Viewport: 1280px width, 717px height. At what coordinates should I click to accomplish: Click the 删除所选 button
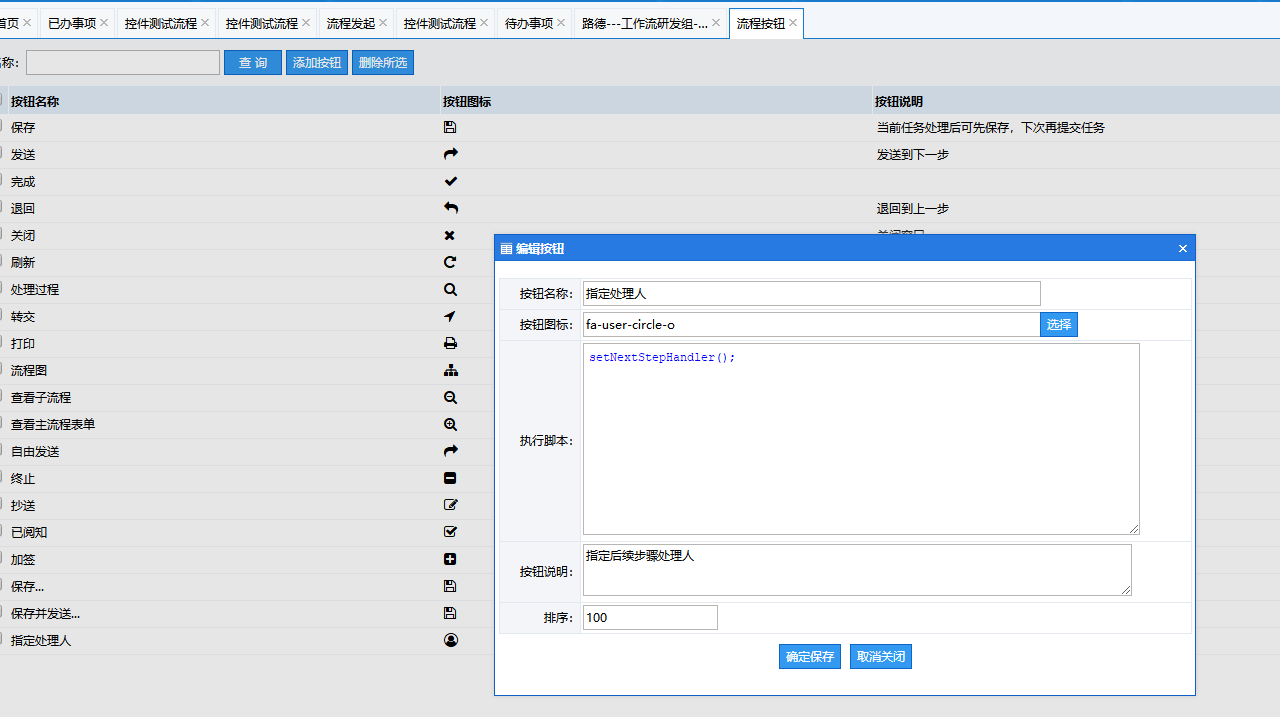pos(383,63)
